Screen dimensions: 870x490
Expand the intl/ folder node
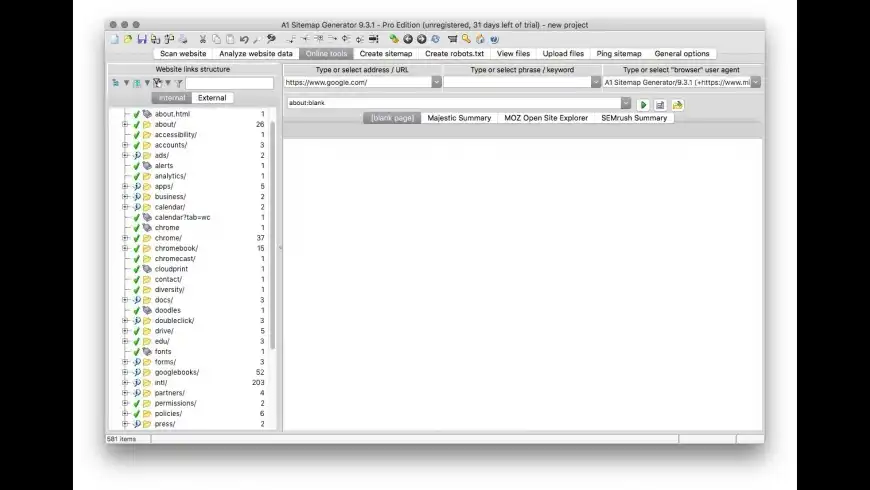click(125, 382)
